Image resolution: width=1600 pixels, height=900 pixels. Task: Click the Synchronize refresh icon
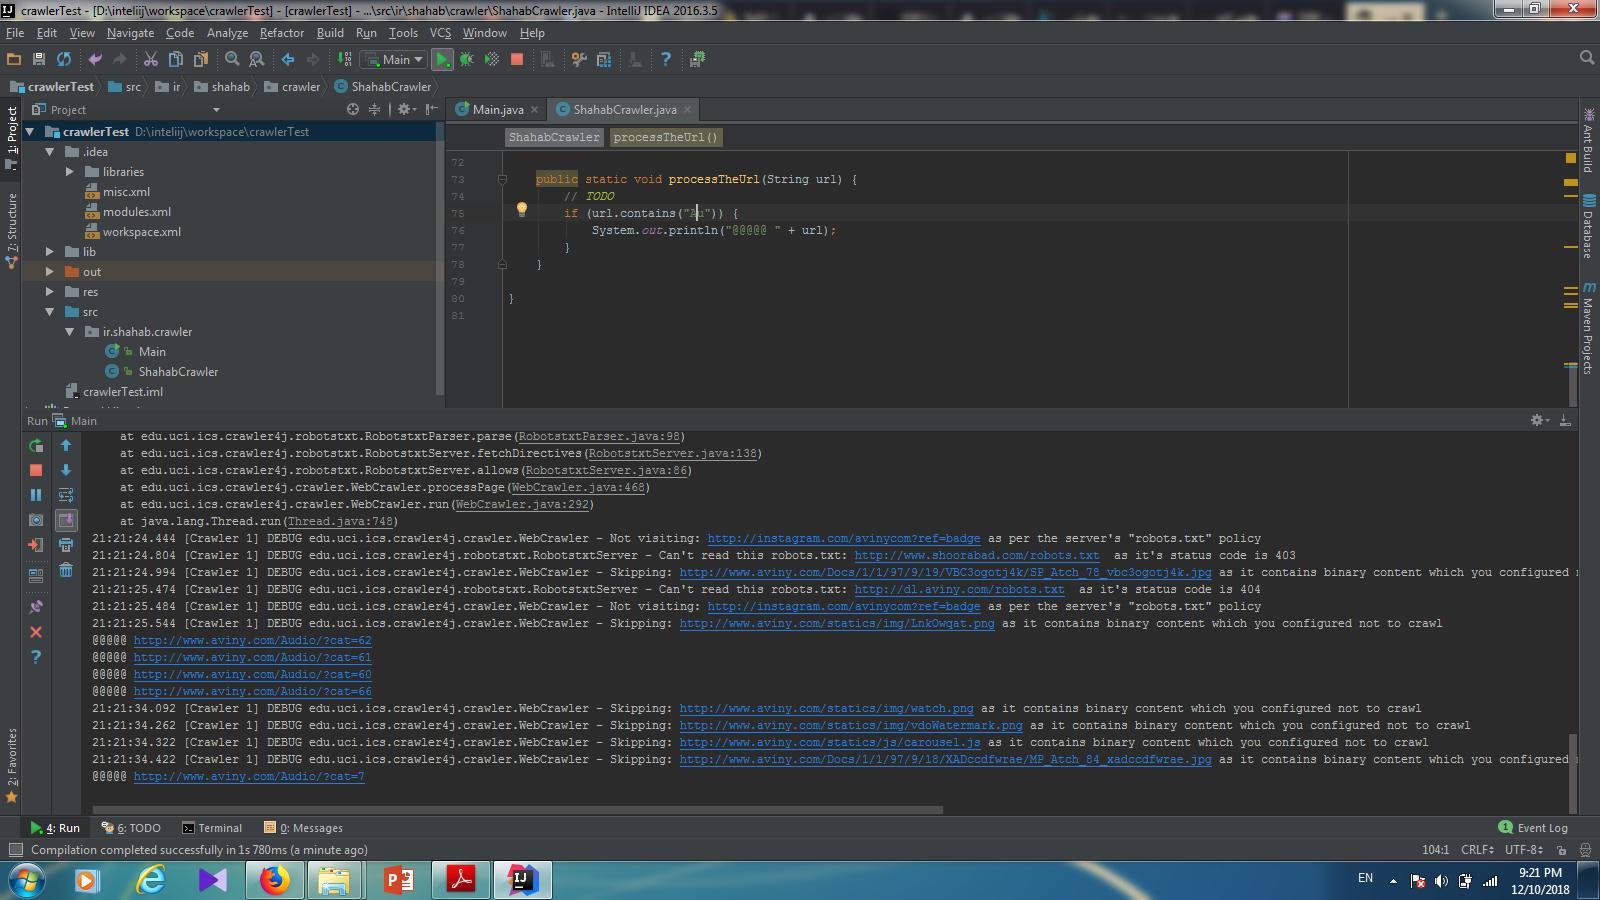click(x=64, y=59)
